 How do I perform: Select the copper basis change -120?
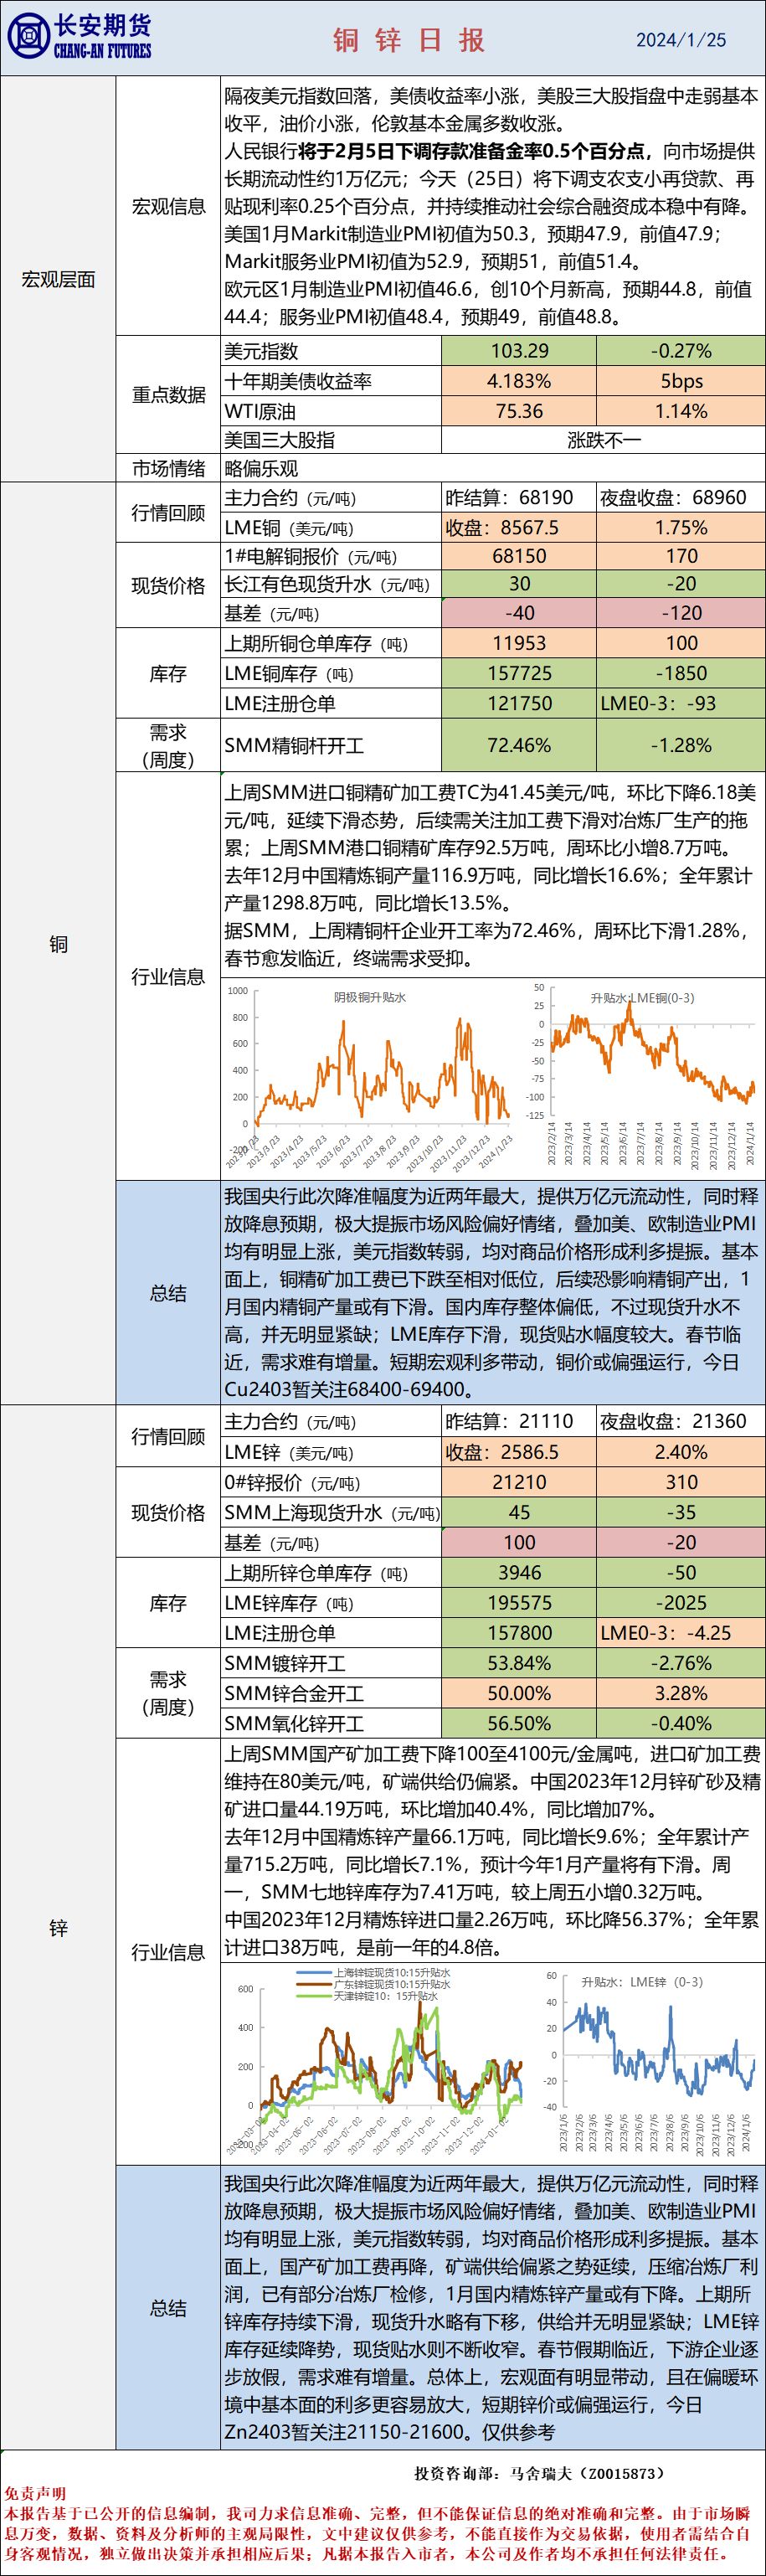click(x=681, y=613)
